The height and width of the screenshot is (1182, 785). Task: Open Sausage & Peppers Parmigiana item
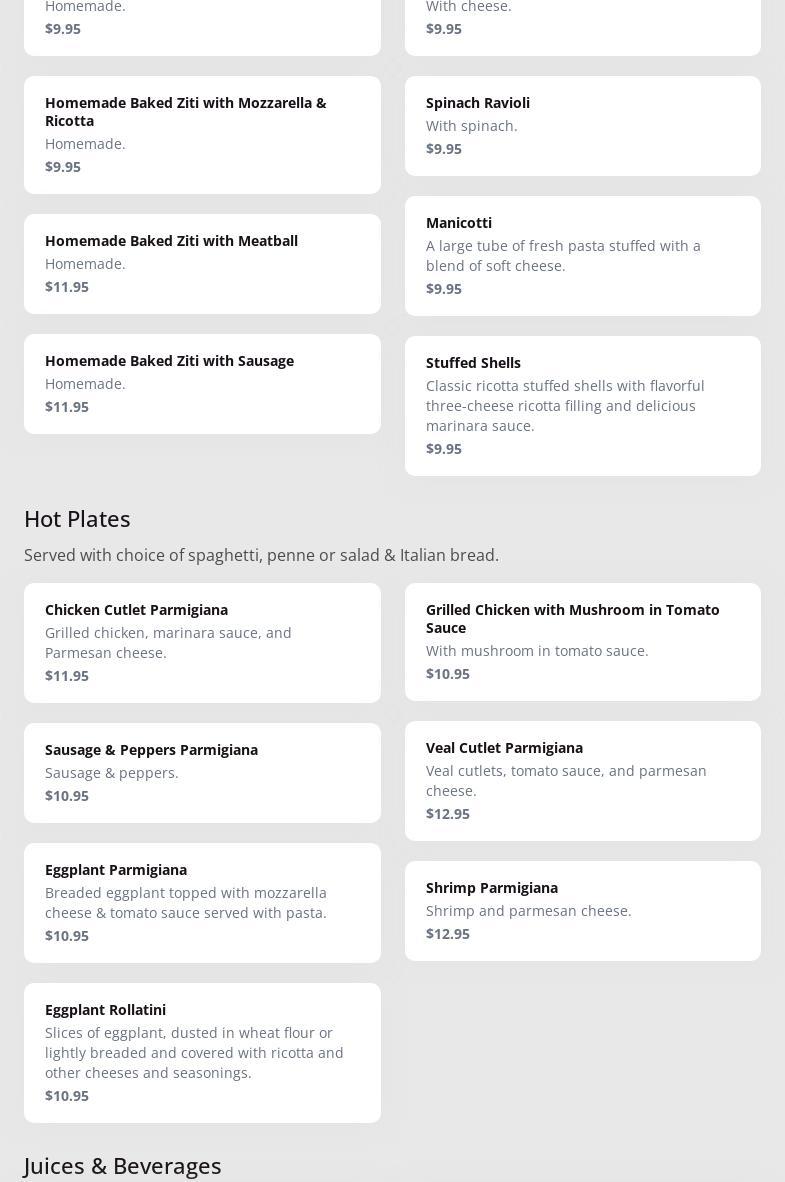tap(202, 772)
